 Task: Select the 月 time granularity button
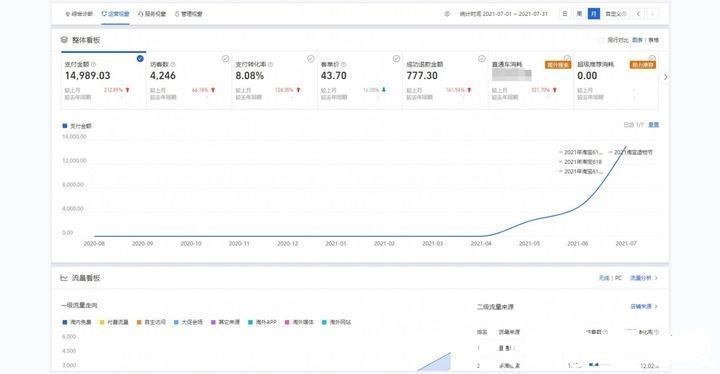pos(594,14)
